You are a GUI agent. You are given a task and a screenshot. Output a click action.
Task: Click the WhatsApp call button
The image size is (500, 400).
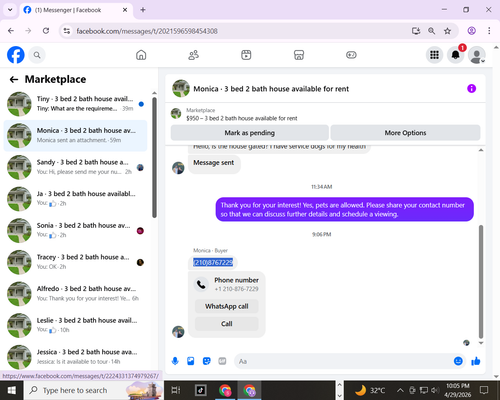[x=227, y=306]
